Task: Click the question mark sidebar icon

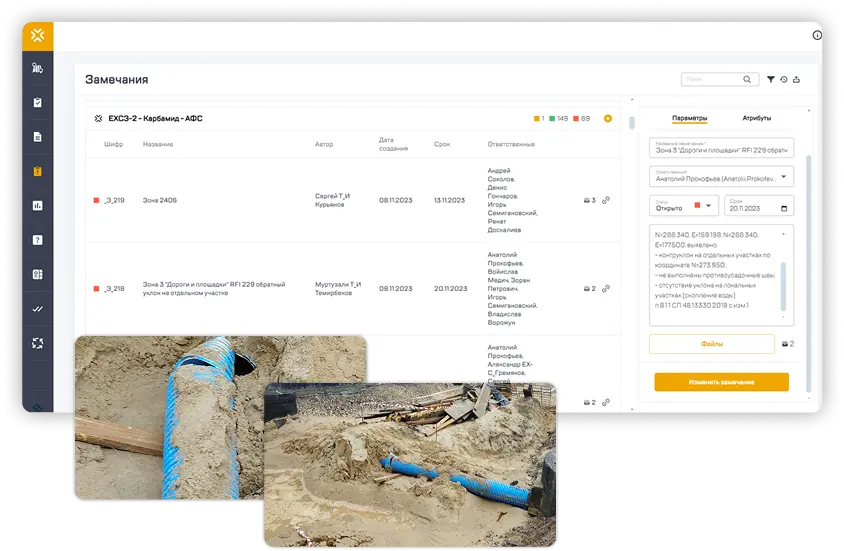Action: 38,240
